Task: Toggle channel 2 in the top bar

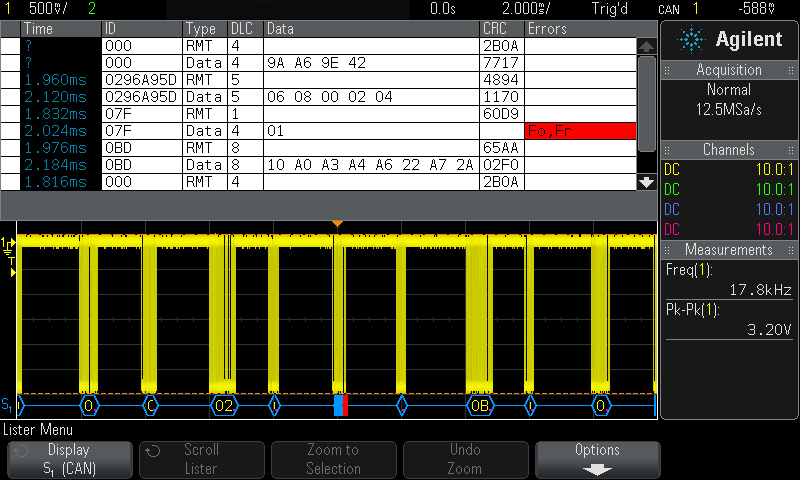Action: (92, 9)
